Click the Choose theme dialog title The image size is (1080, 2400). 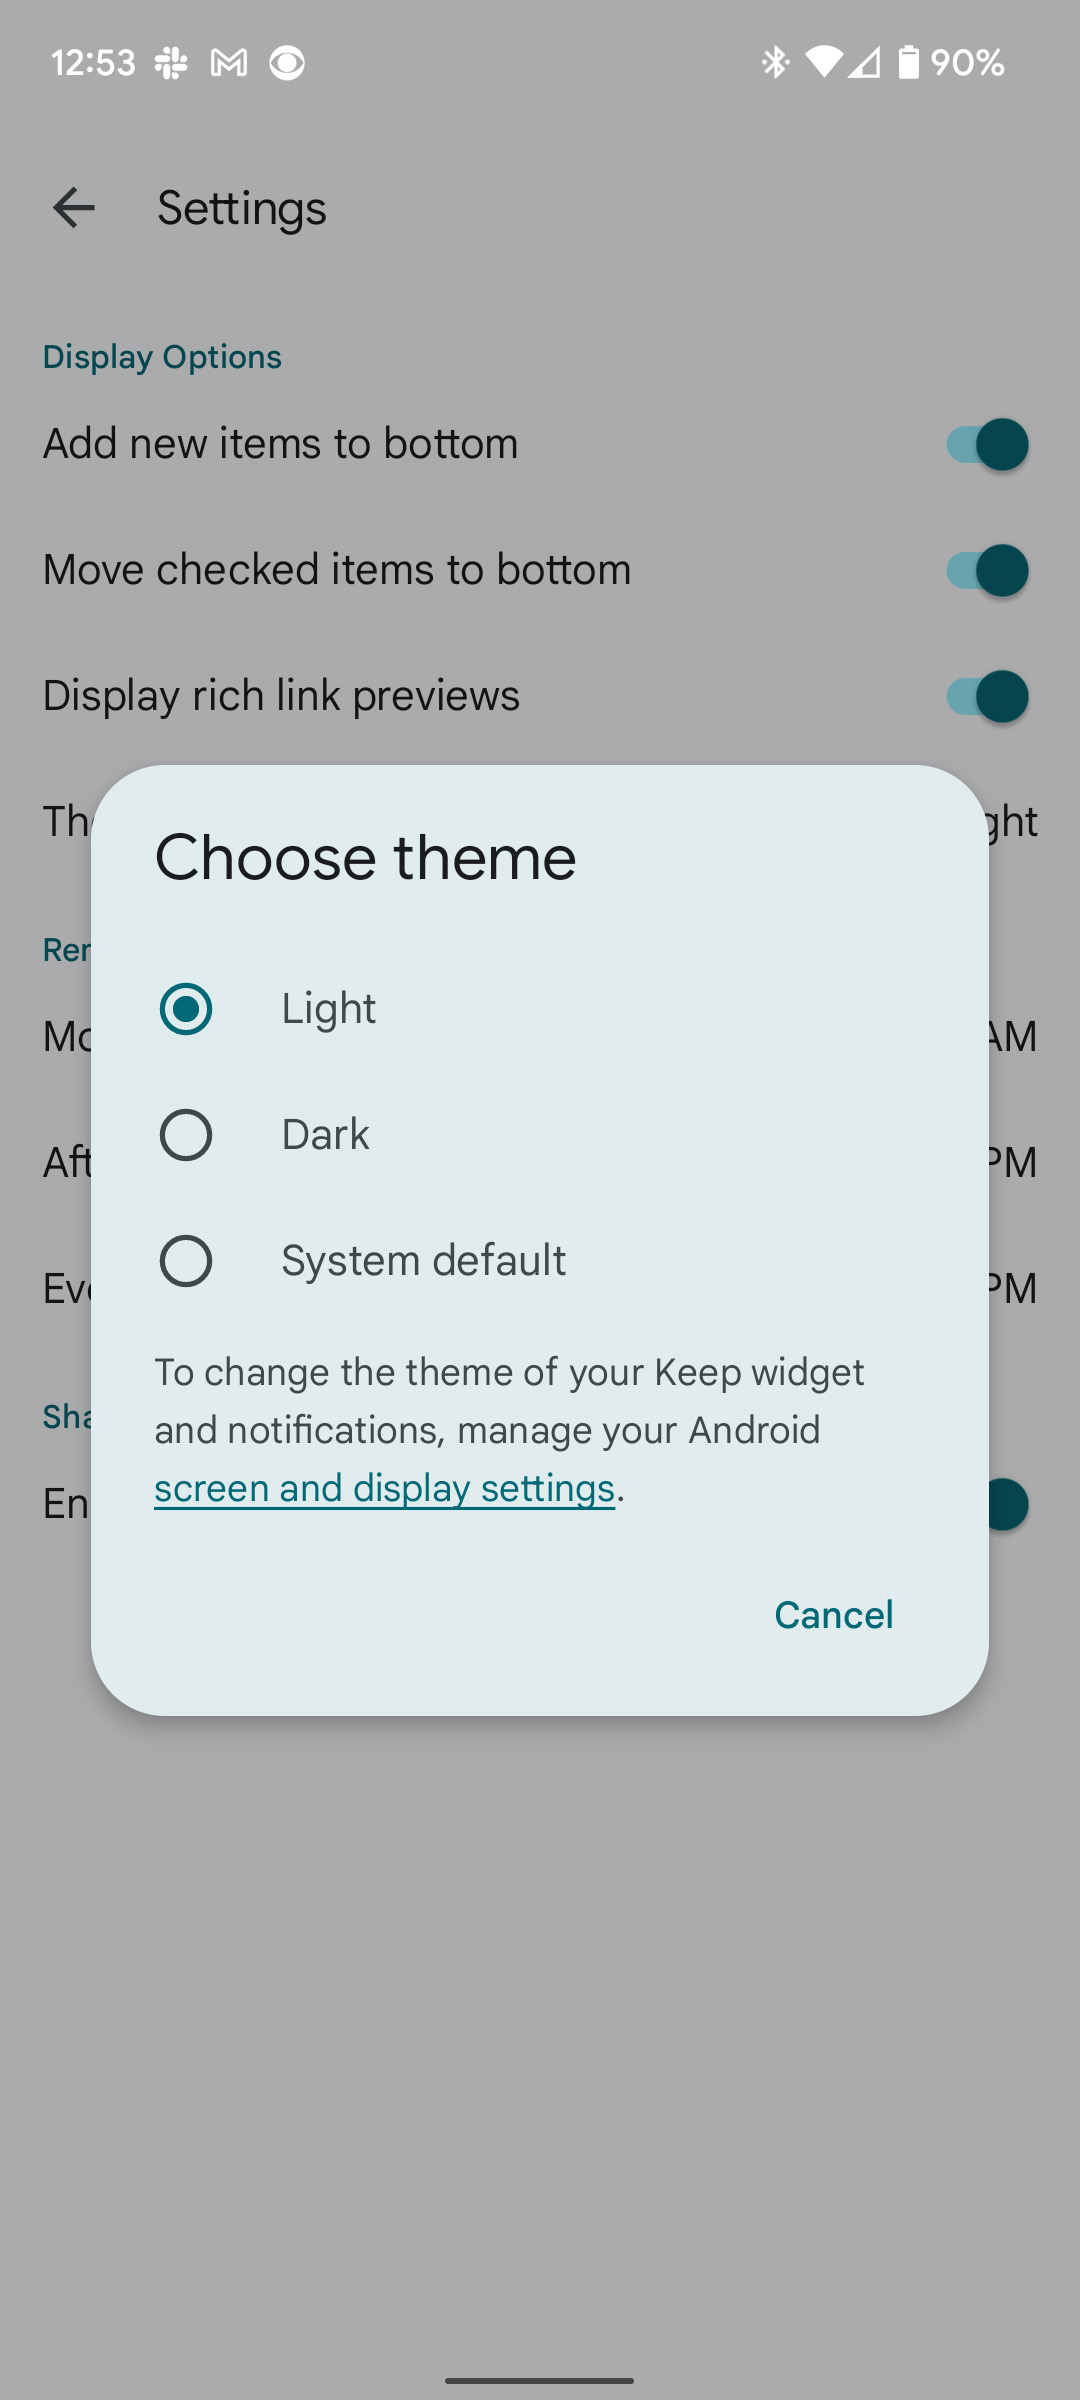pos(365,857)
